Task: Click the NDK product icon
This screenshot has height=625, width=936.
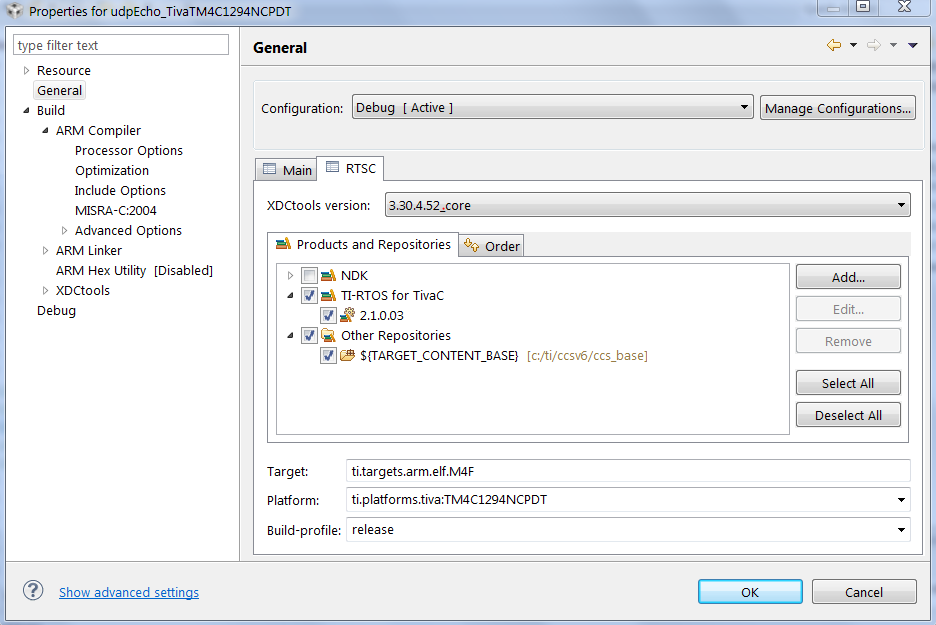Action: pyautogui.click(x=328, y=276)
